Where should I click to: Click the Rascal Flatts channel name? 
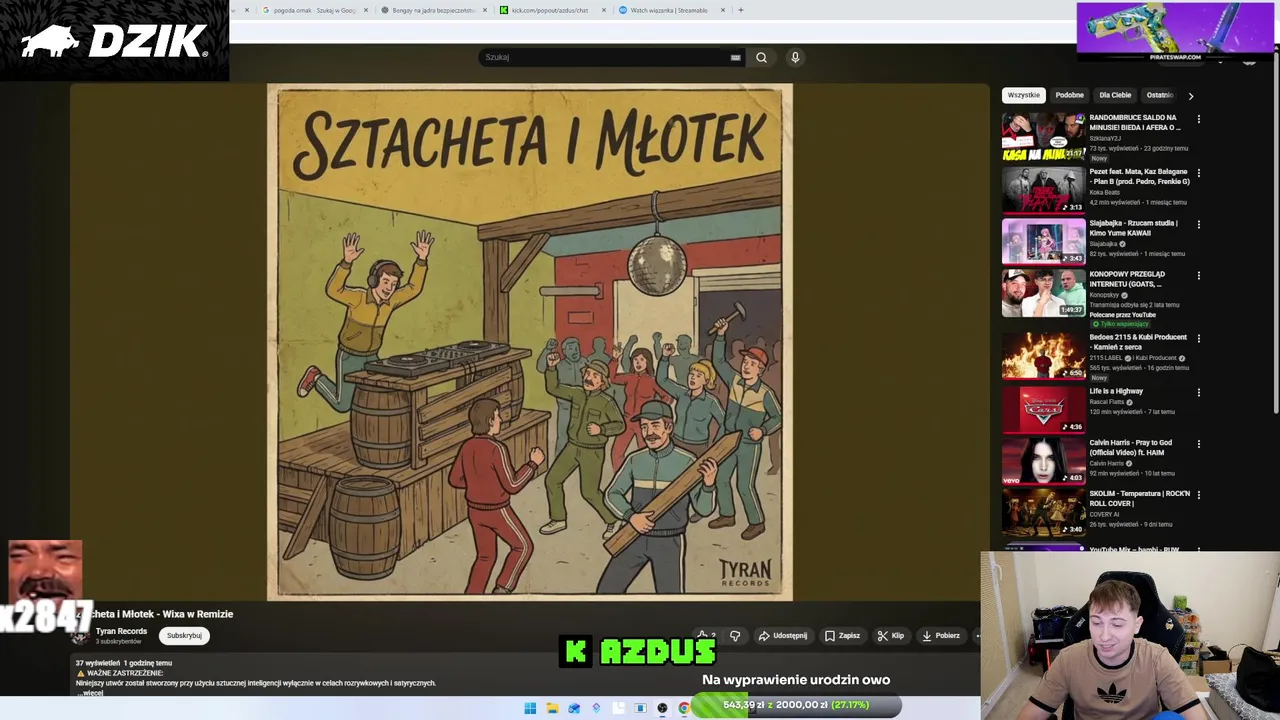tap(1107, 402)
